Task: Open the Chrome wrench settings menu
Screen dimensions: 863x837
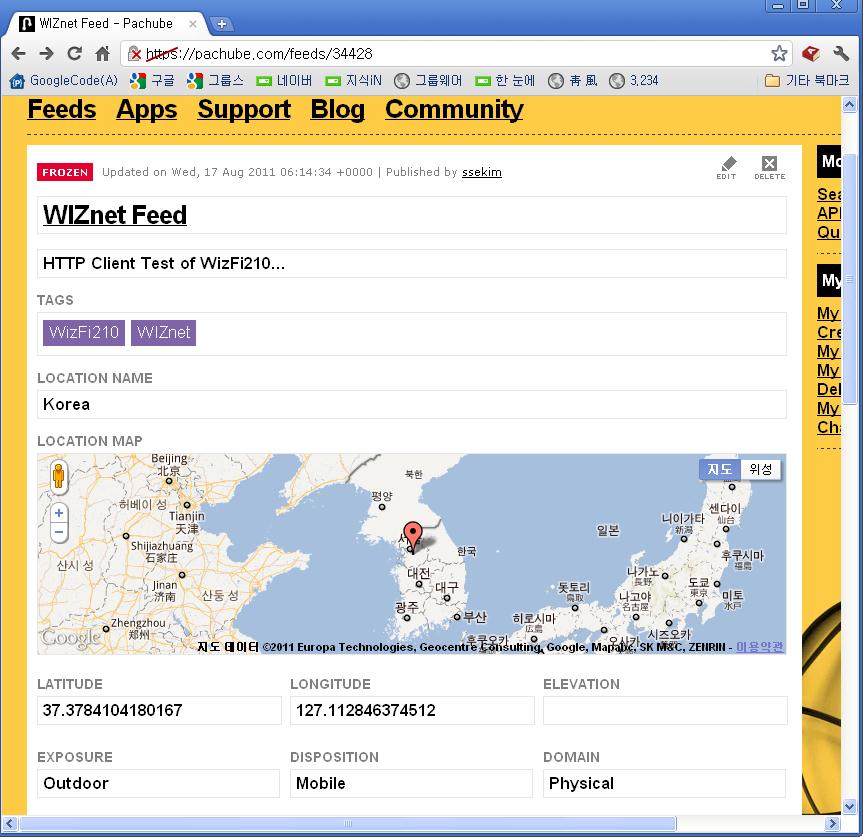Action: (841, 53)
